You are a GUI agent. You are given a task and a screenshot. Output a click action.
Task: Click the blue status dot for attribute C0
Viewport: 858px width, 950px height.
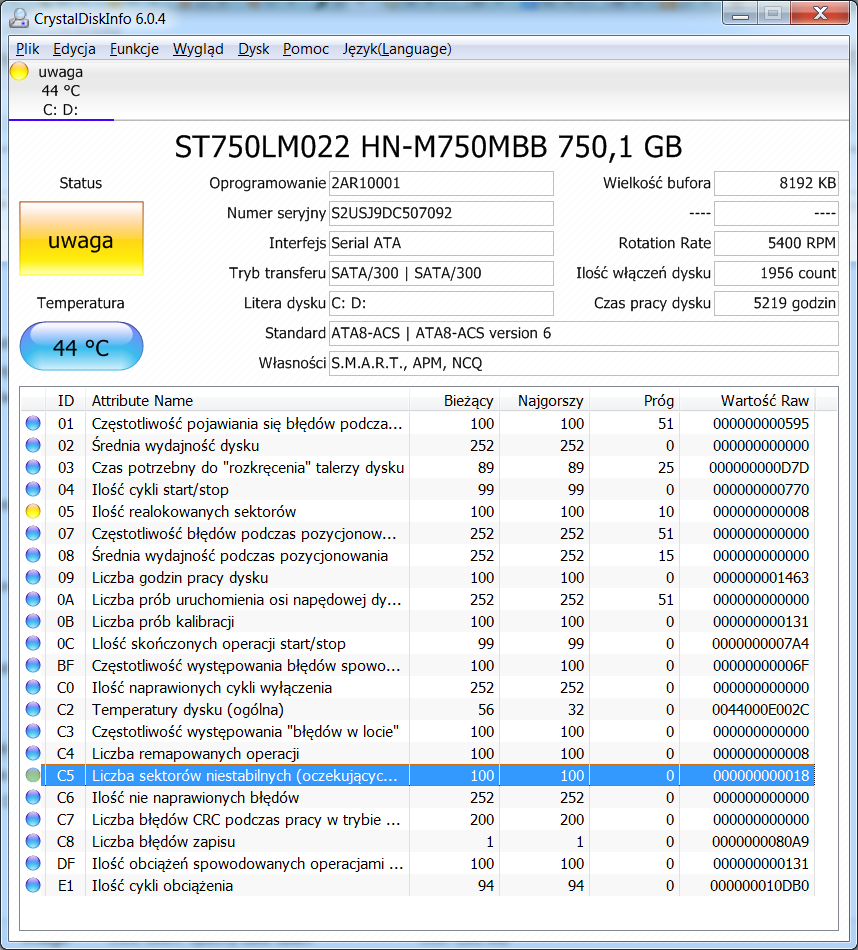click(33, 688)
